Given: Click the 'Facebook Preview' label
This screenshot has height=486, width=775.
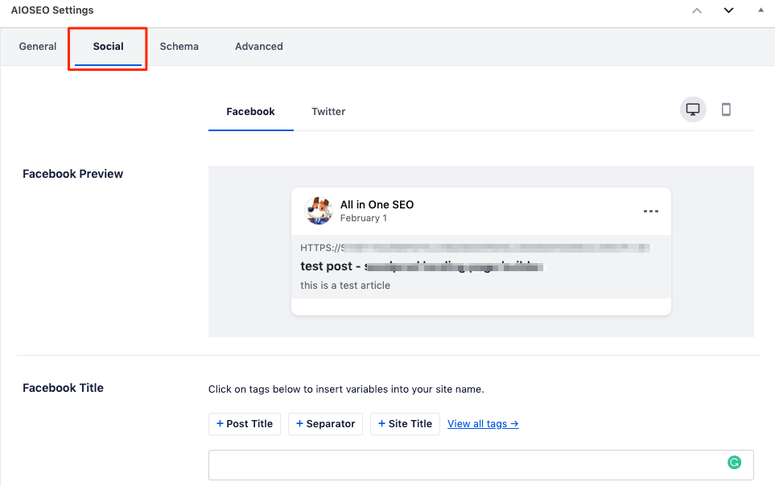Looking at the screenshot, I should 73,174.
